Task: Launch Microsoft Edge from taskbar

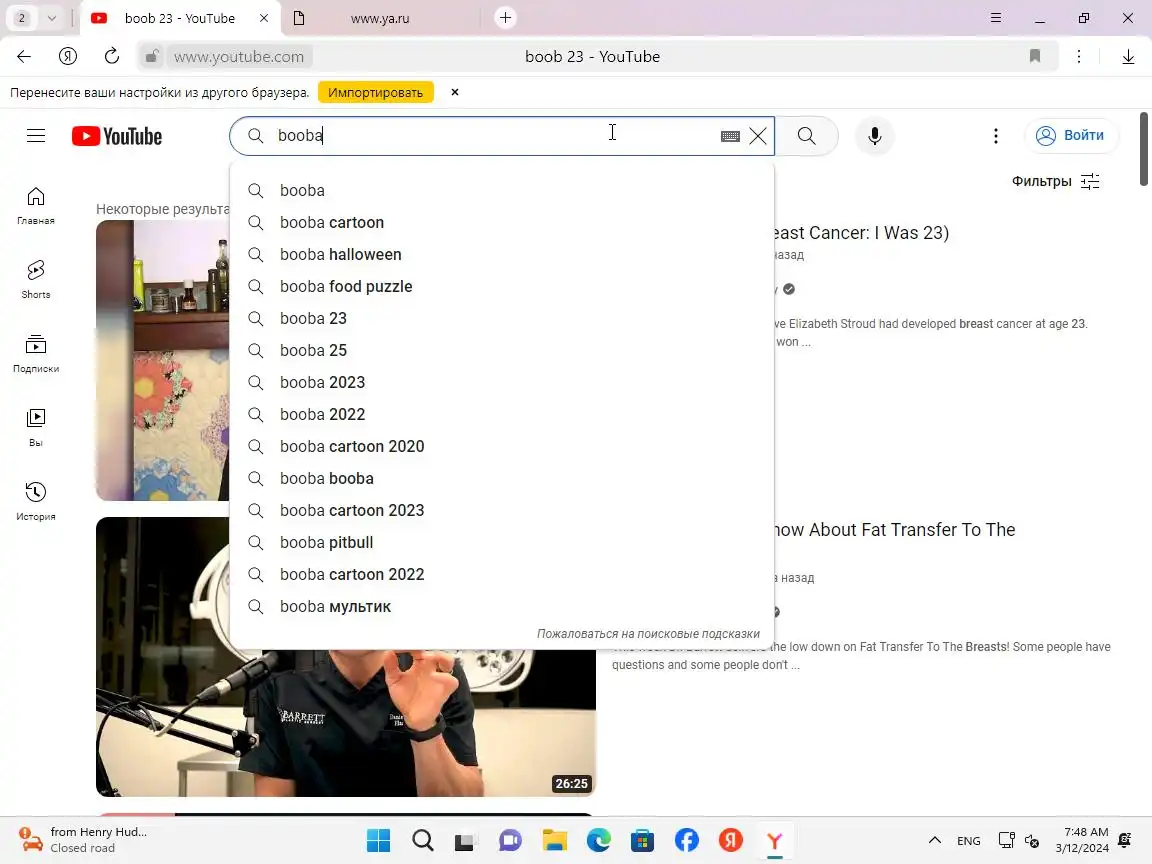Action: click(x=599, y=840)
